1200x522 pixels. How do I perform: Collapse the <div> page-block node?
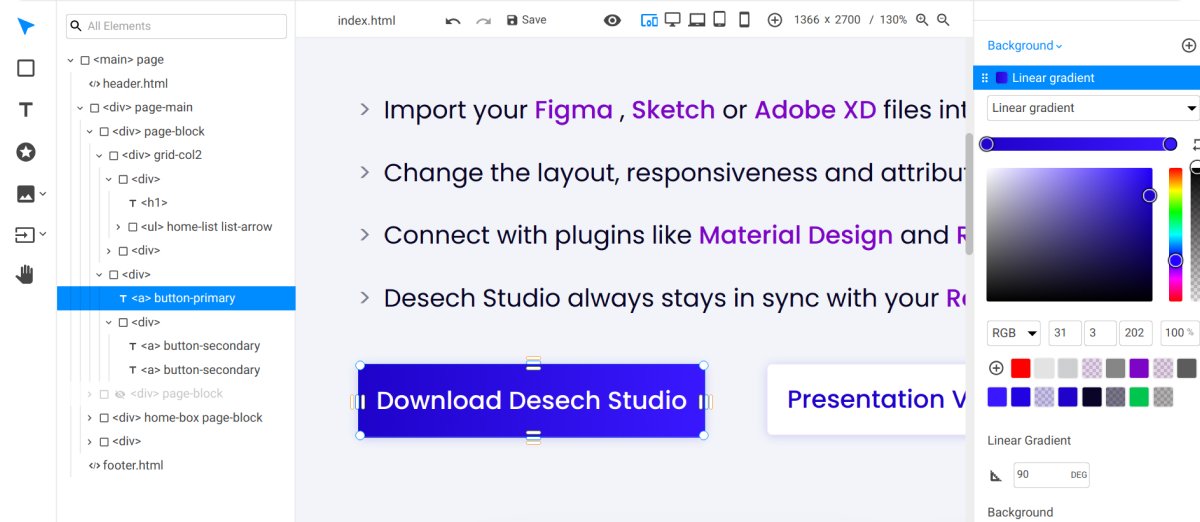(x=90, y=132)
